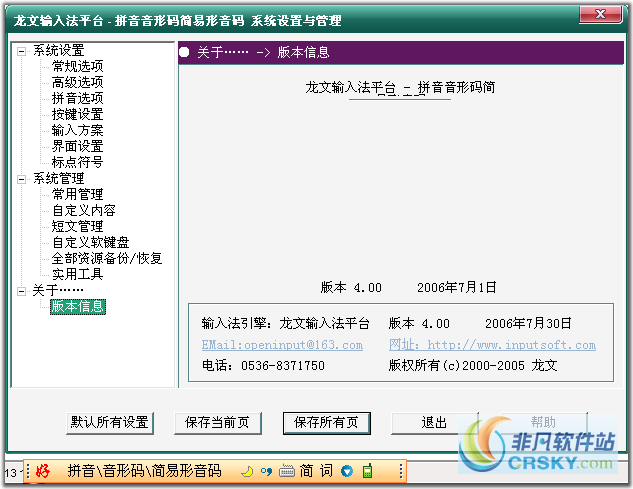633x489 pixels.
Task: Click the blue round arrow menu icon
Action: pyautogui.click(x=347, y=471)
